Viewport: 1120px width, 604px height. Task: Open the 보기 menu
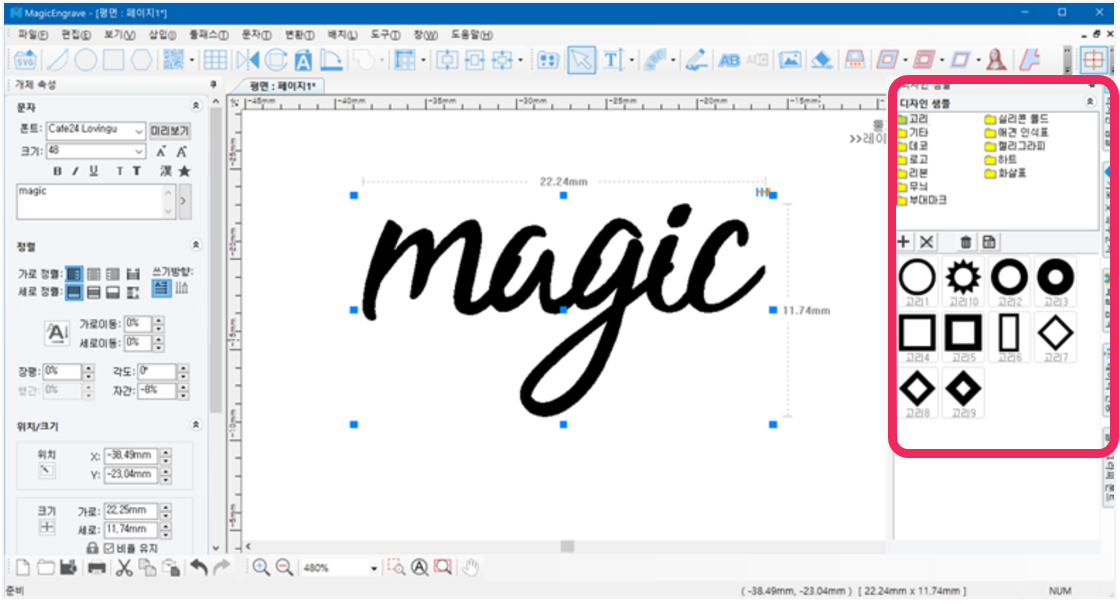119,34
